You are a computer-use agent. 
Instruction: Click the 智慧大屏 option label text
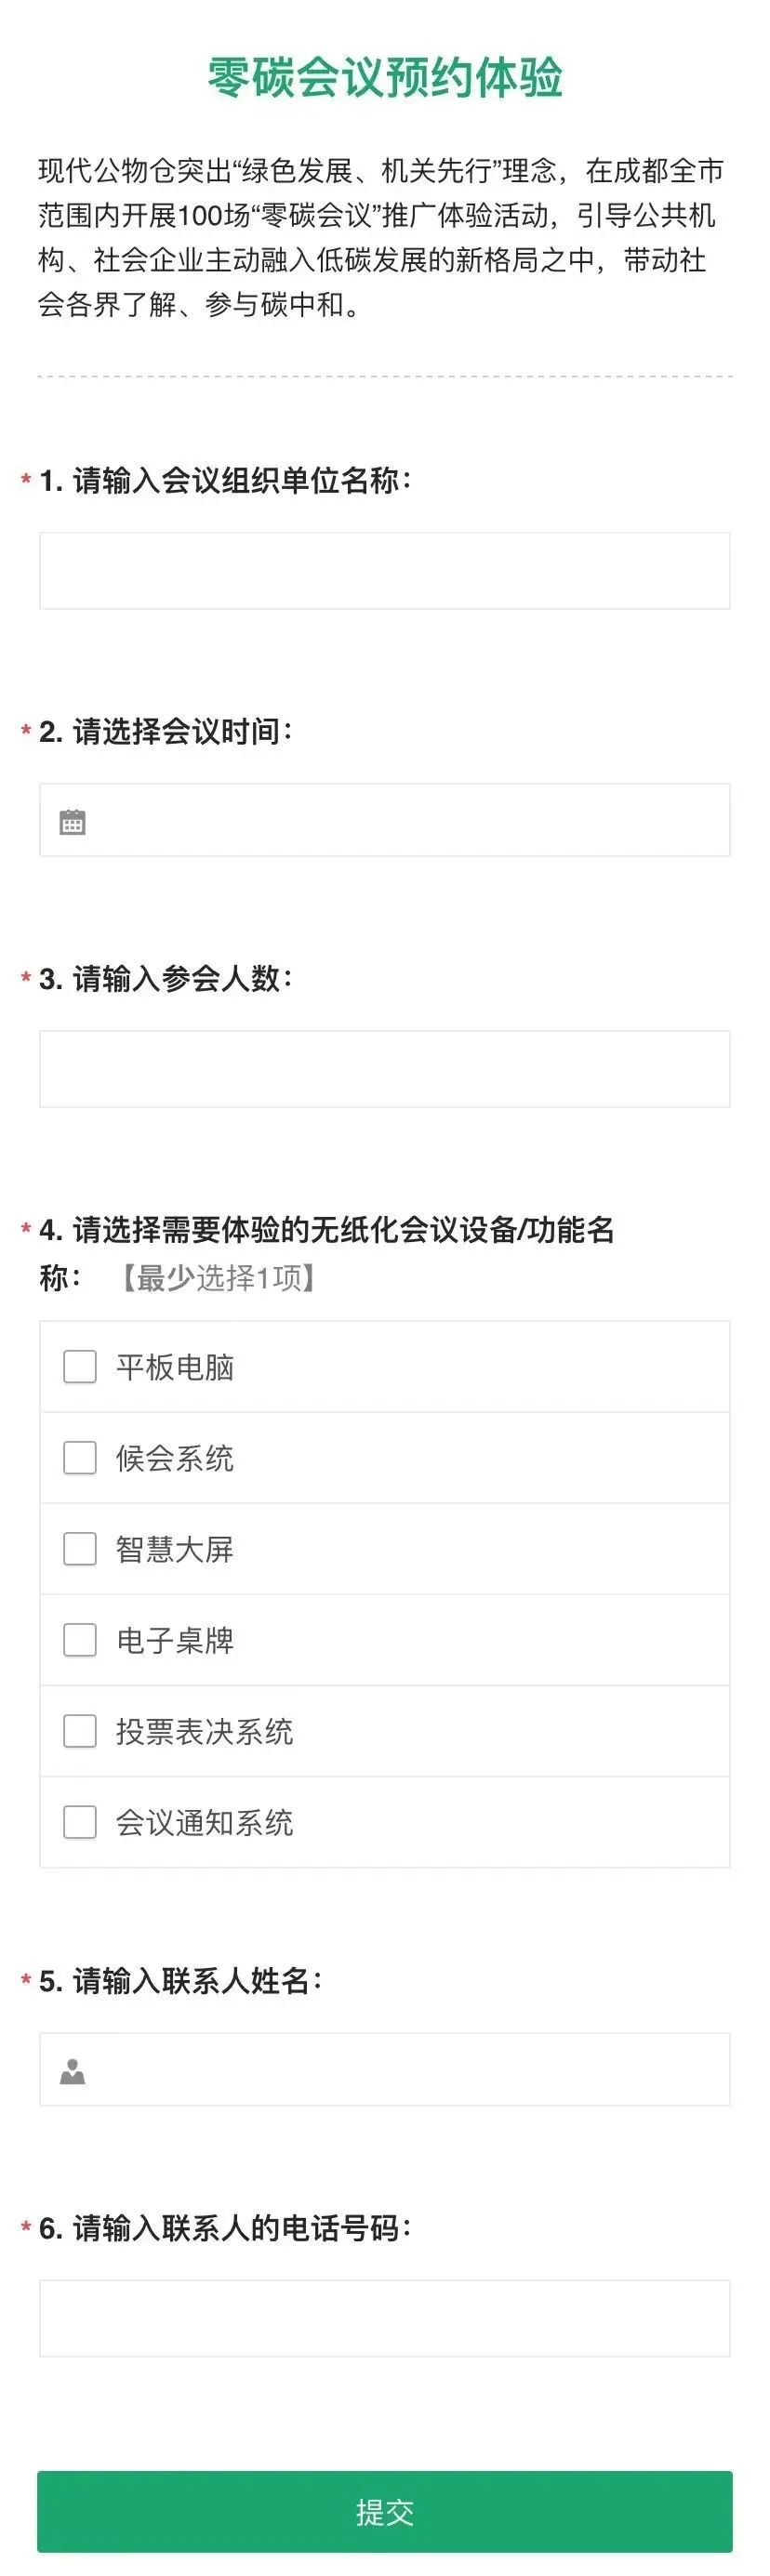(x=175, y=1549)
